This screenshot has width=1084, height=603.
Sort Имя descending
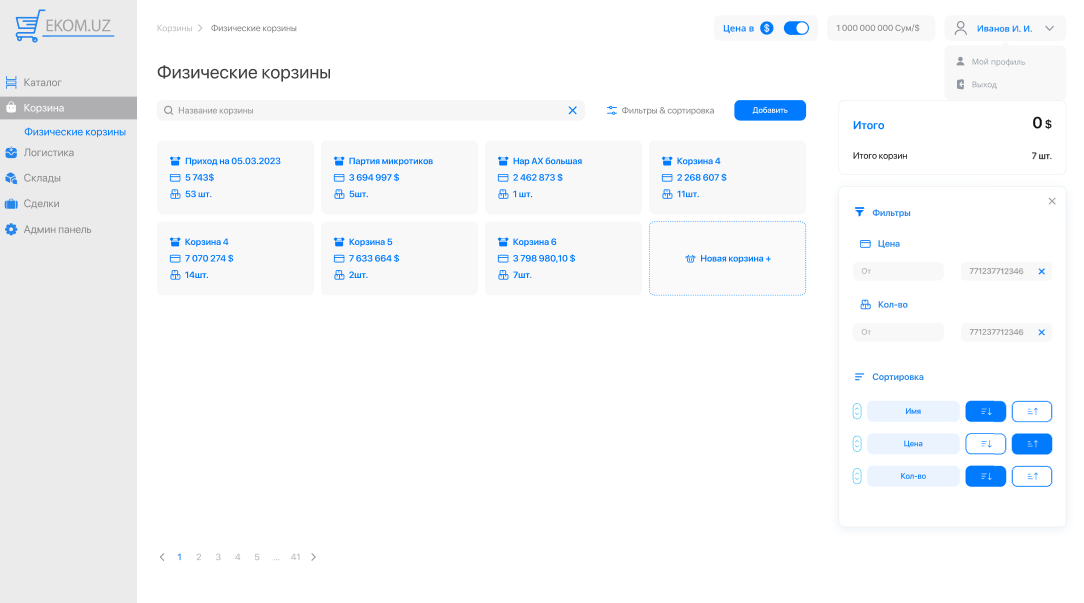tap(986, 411)
